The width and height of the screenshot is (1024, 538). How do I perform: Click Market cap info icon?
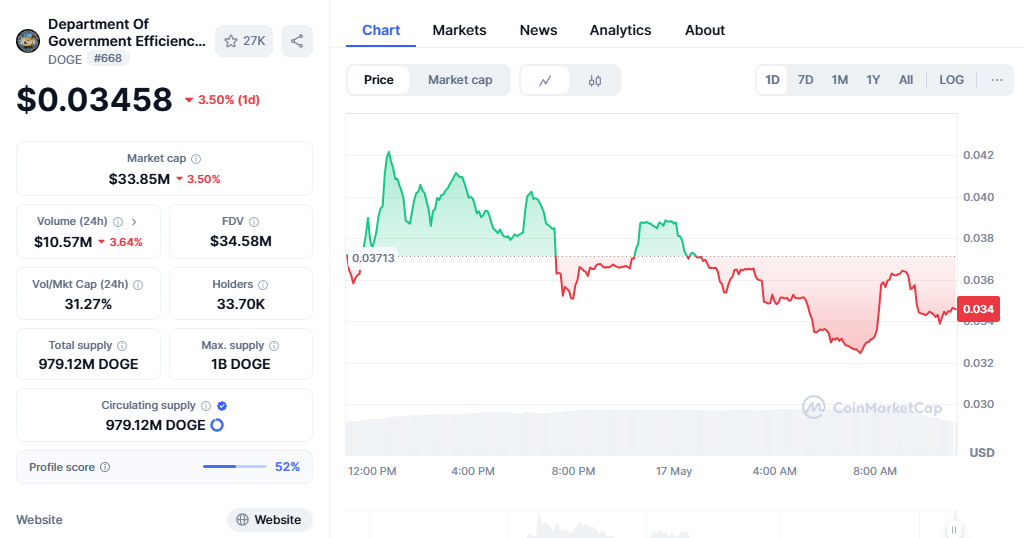coord(196,159)
